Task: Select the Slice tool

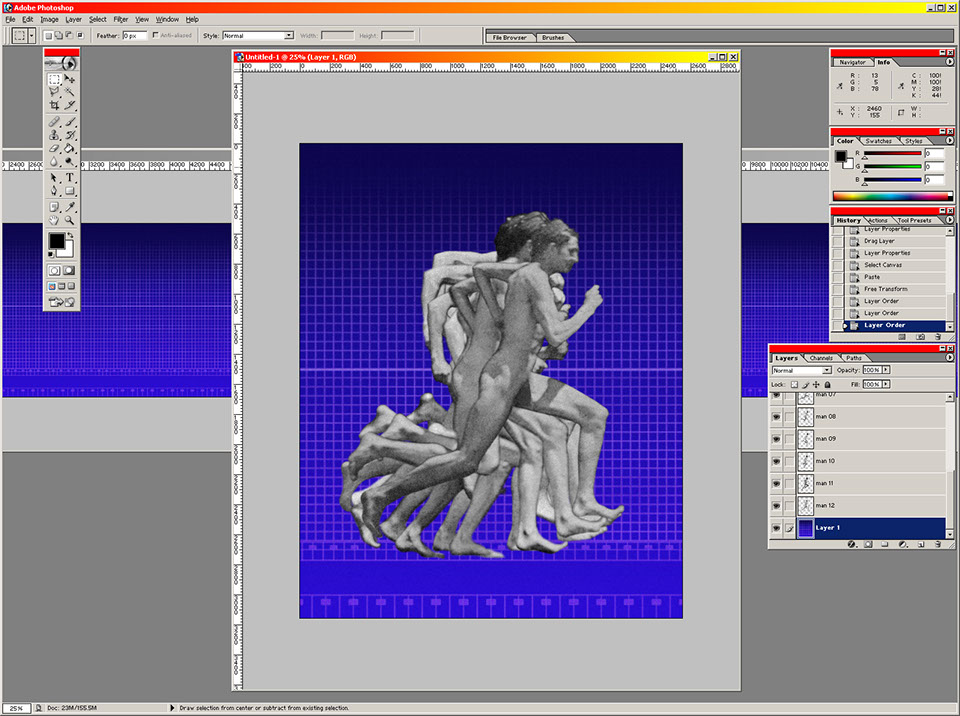Action: coord(70,105)
